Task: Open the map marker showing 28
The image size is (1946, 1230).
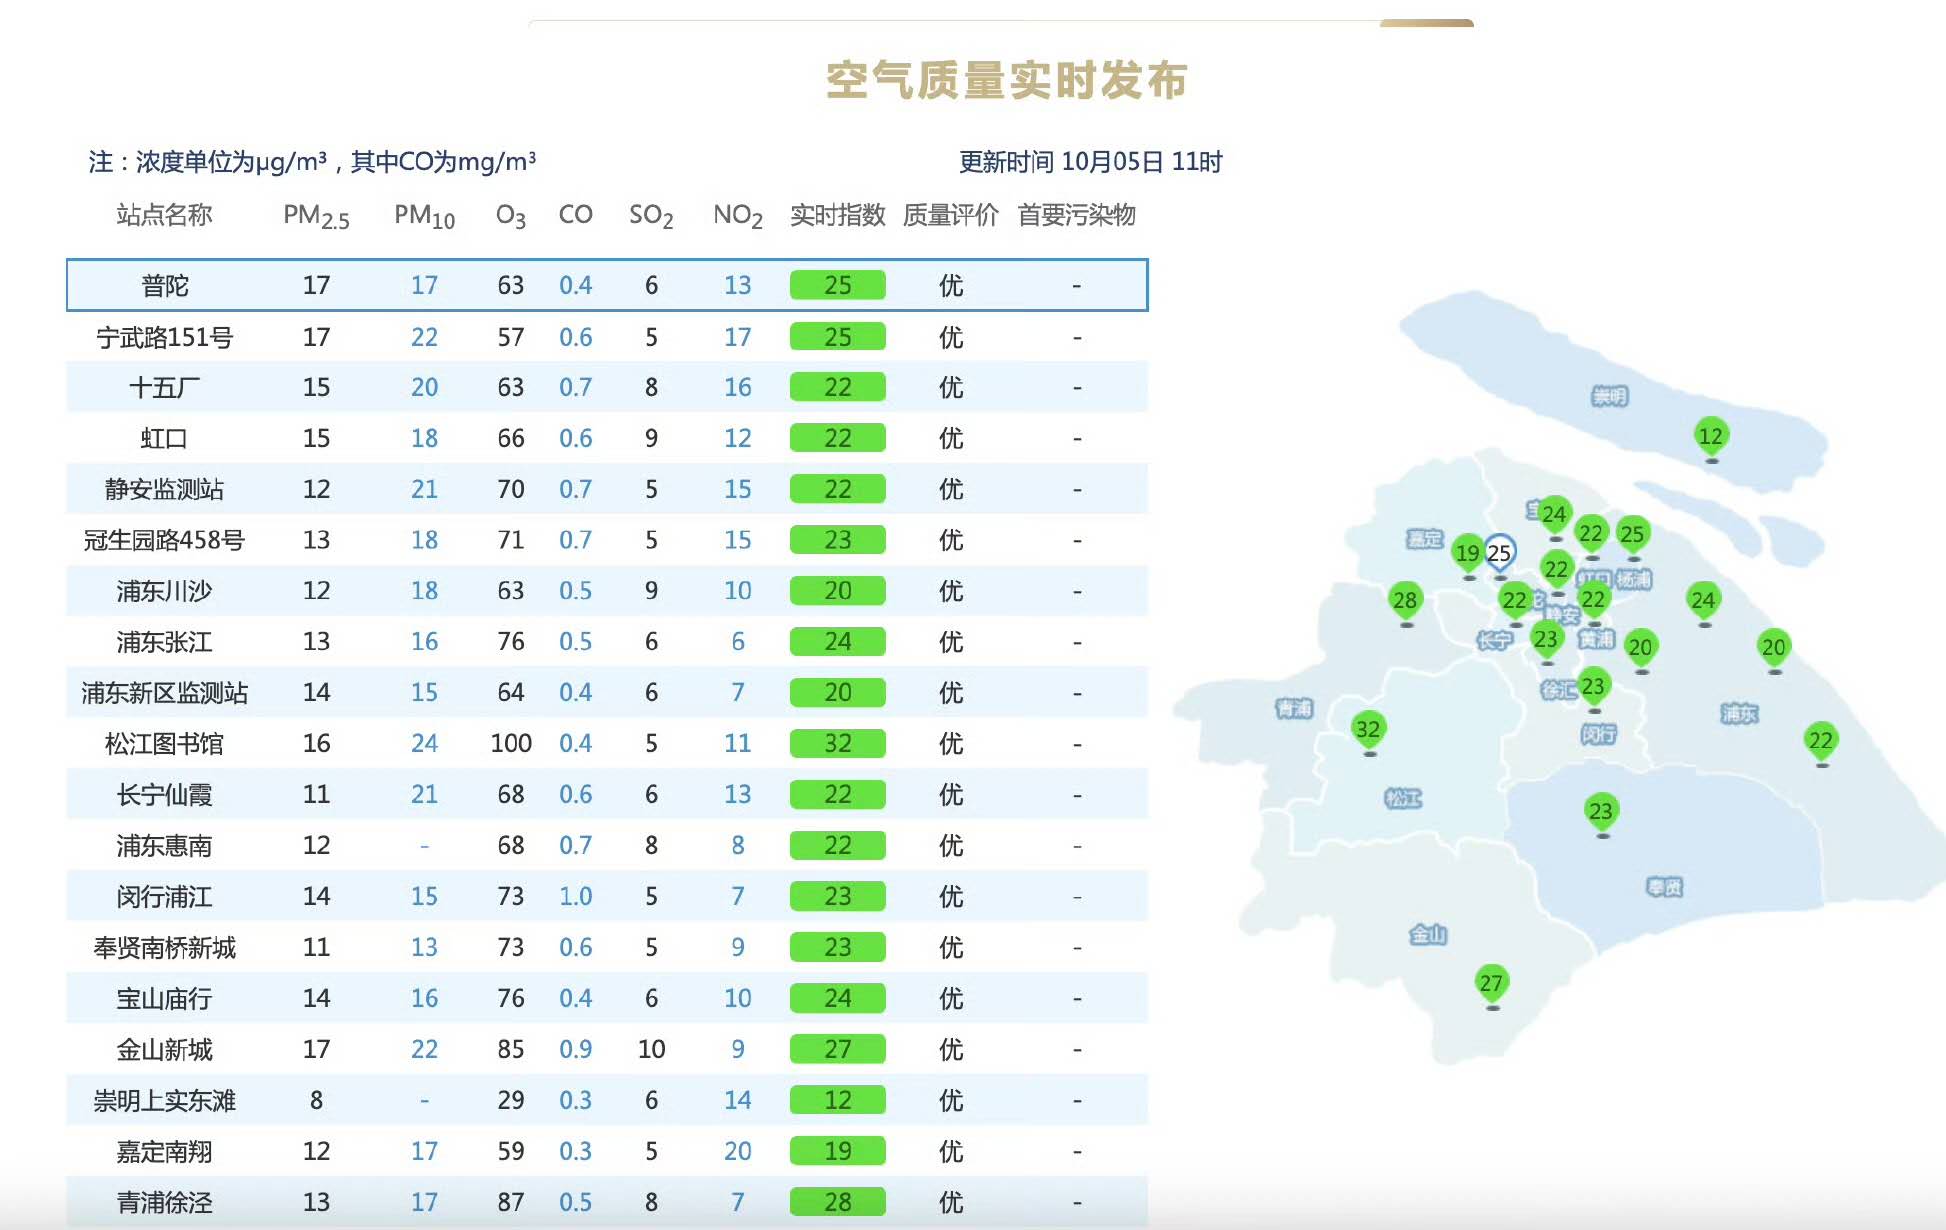Action: point(1405,600)
